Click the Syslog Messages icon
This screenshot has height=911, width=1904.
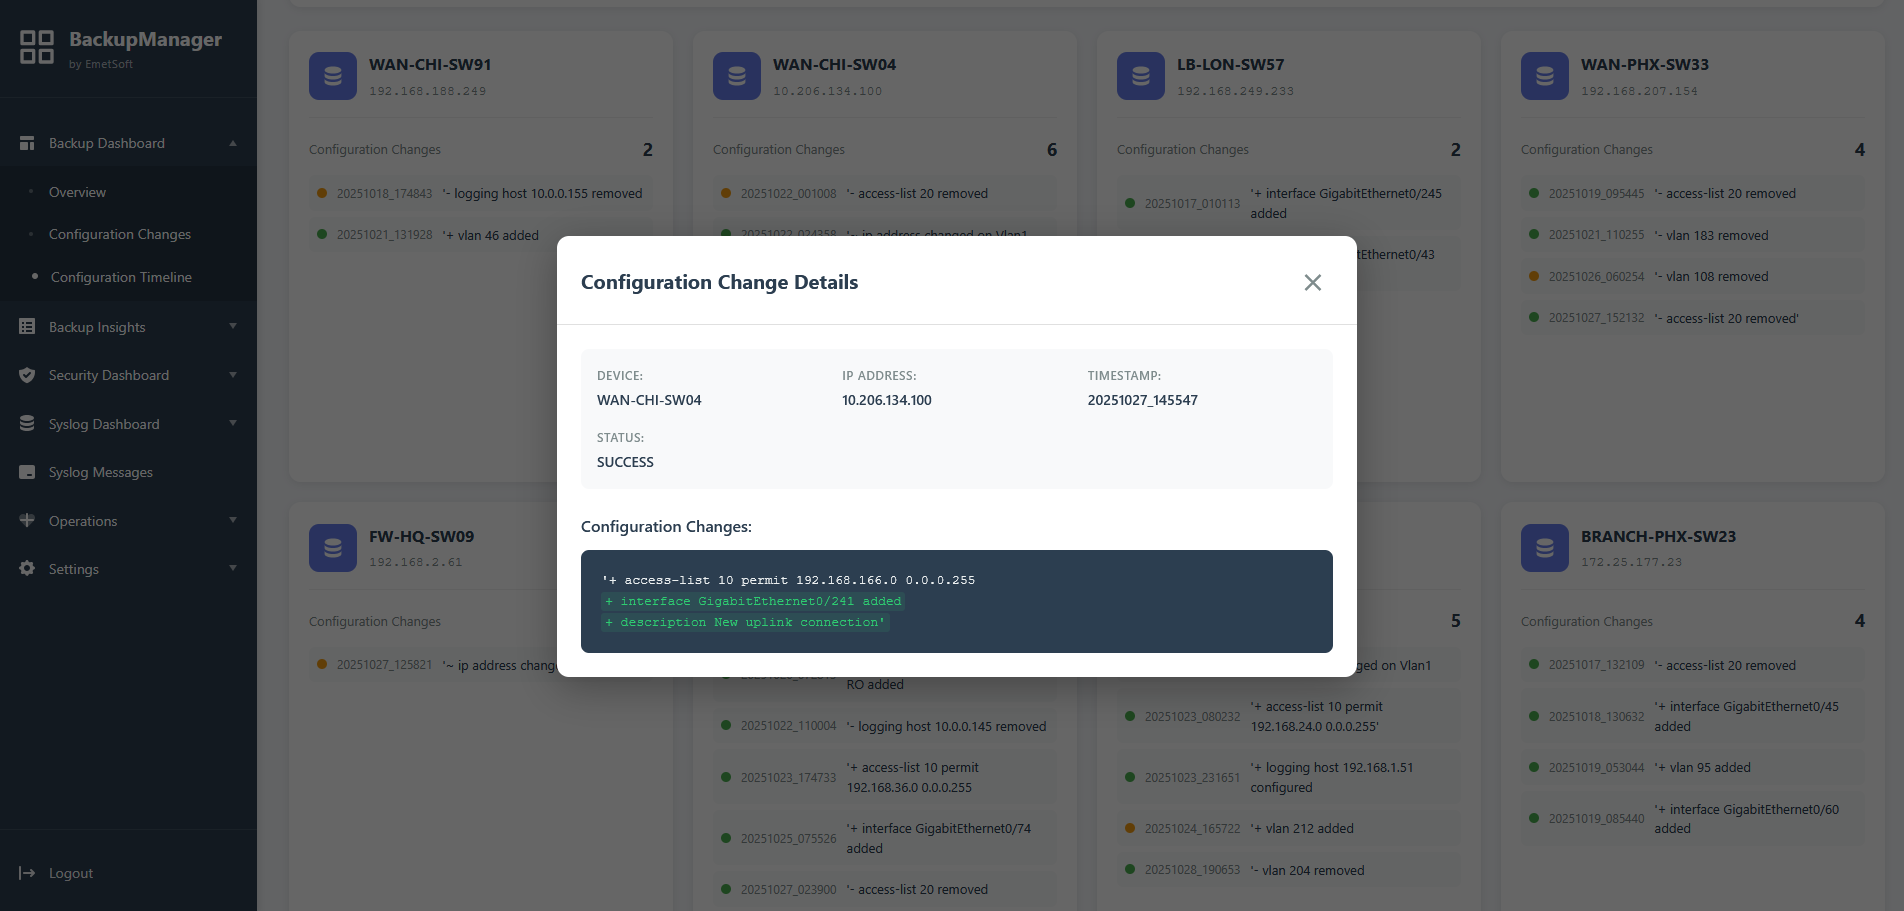point(27,471)
